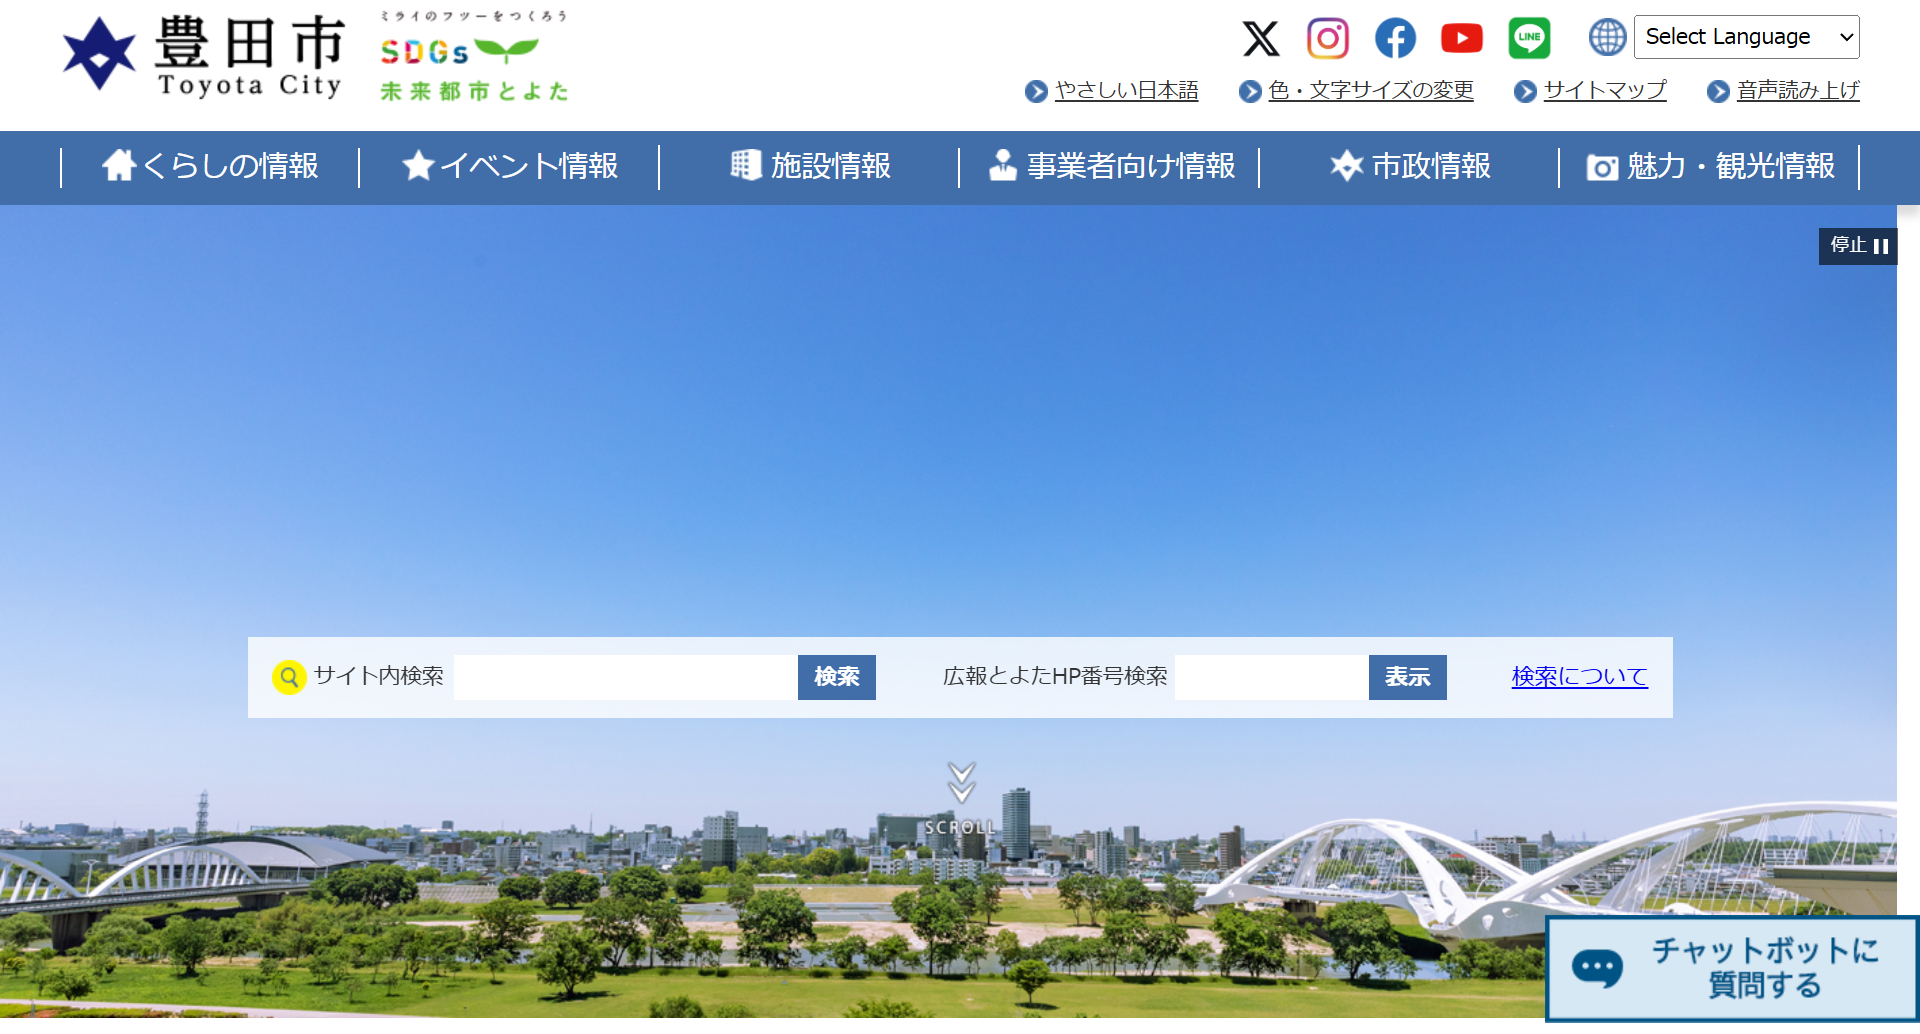Open the LINE icon link
The image size is (1920, 1034).
pyautogui.click(x=1529, y=38)
